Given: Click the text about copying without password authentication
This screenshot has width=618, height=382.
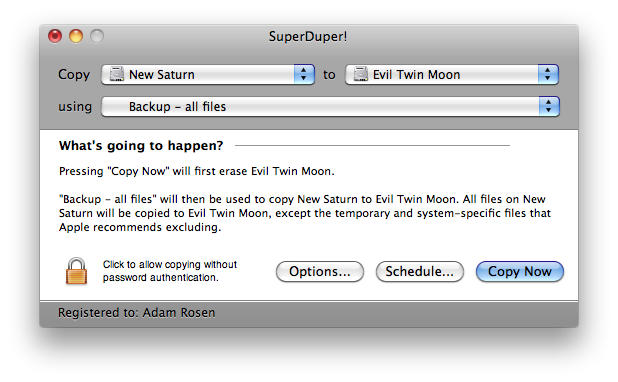Looking at the screenshot, I should pos(170,271).
